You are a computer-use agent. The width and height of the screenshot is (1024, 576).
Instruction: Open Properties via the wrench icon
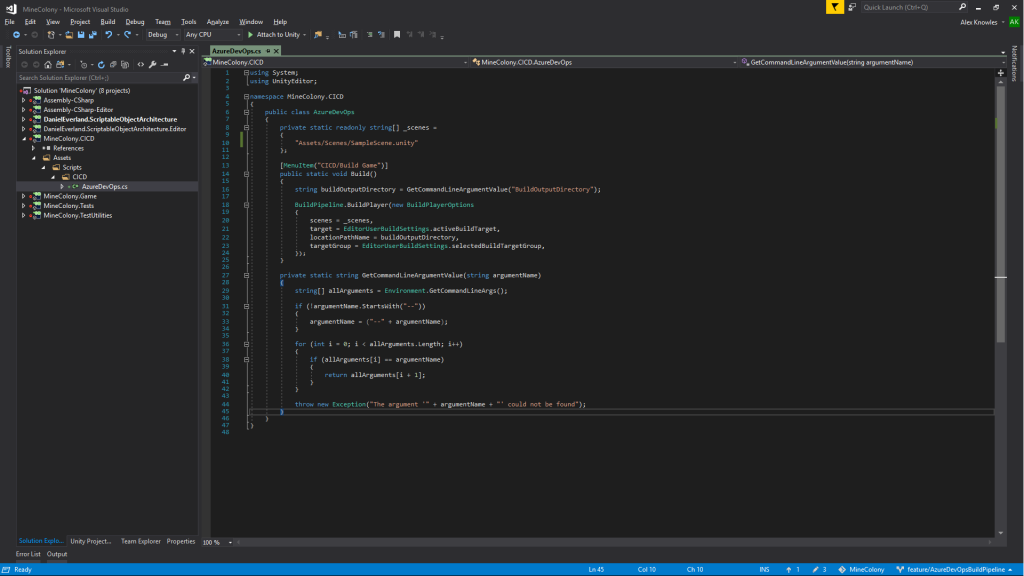[152, 64]
